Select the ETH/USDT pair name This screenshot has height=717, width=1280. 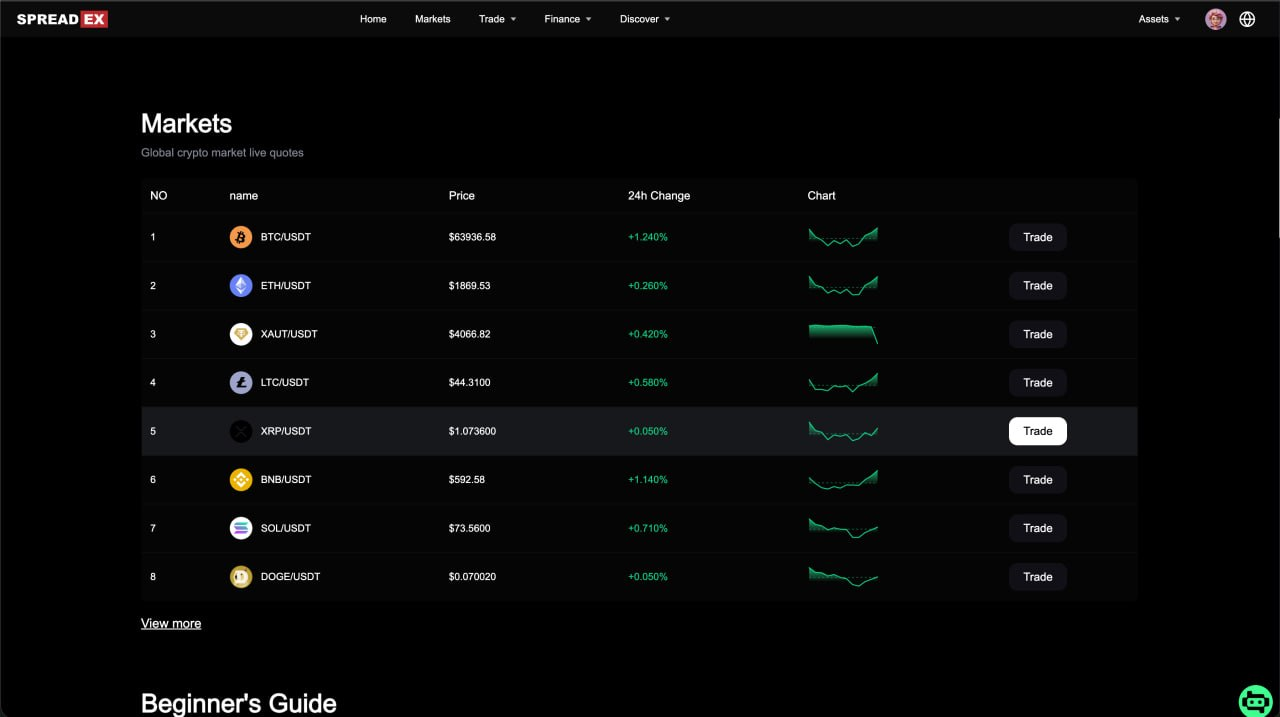click(x=286, y=286)
